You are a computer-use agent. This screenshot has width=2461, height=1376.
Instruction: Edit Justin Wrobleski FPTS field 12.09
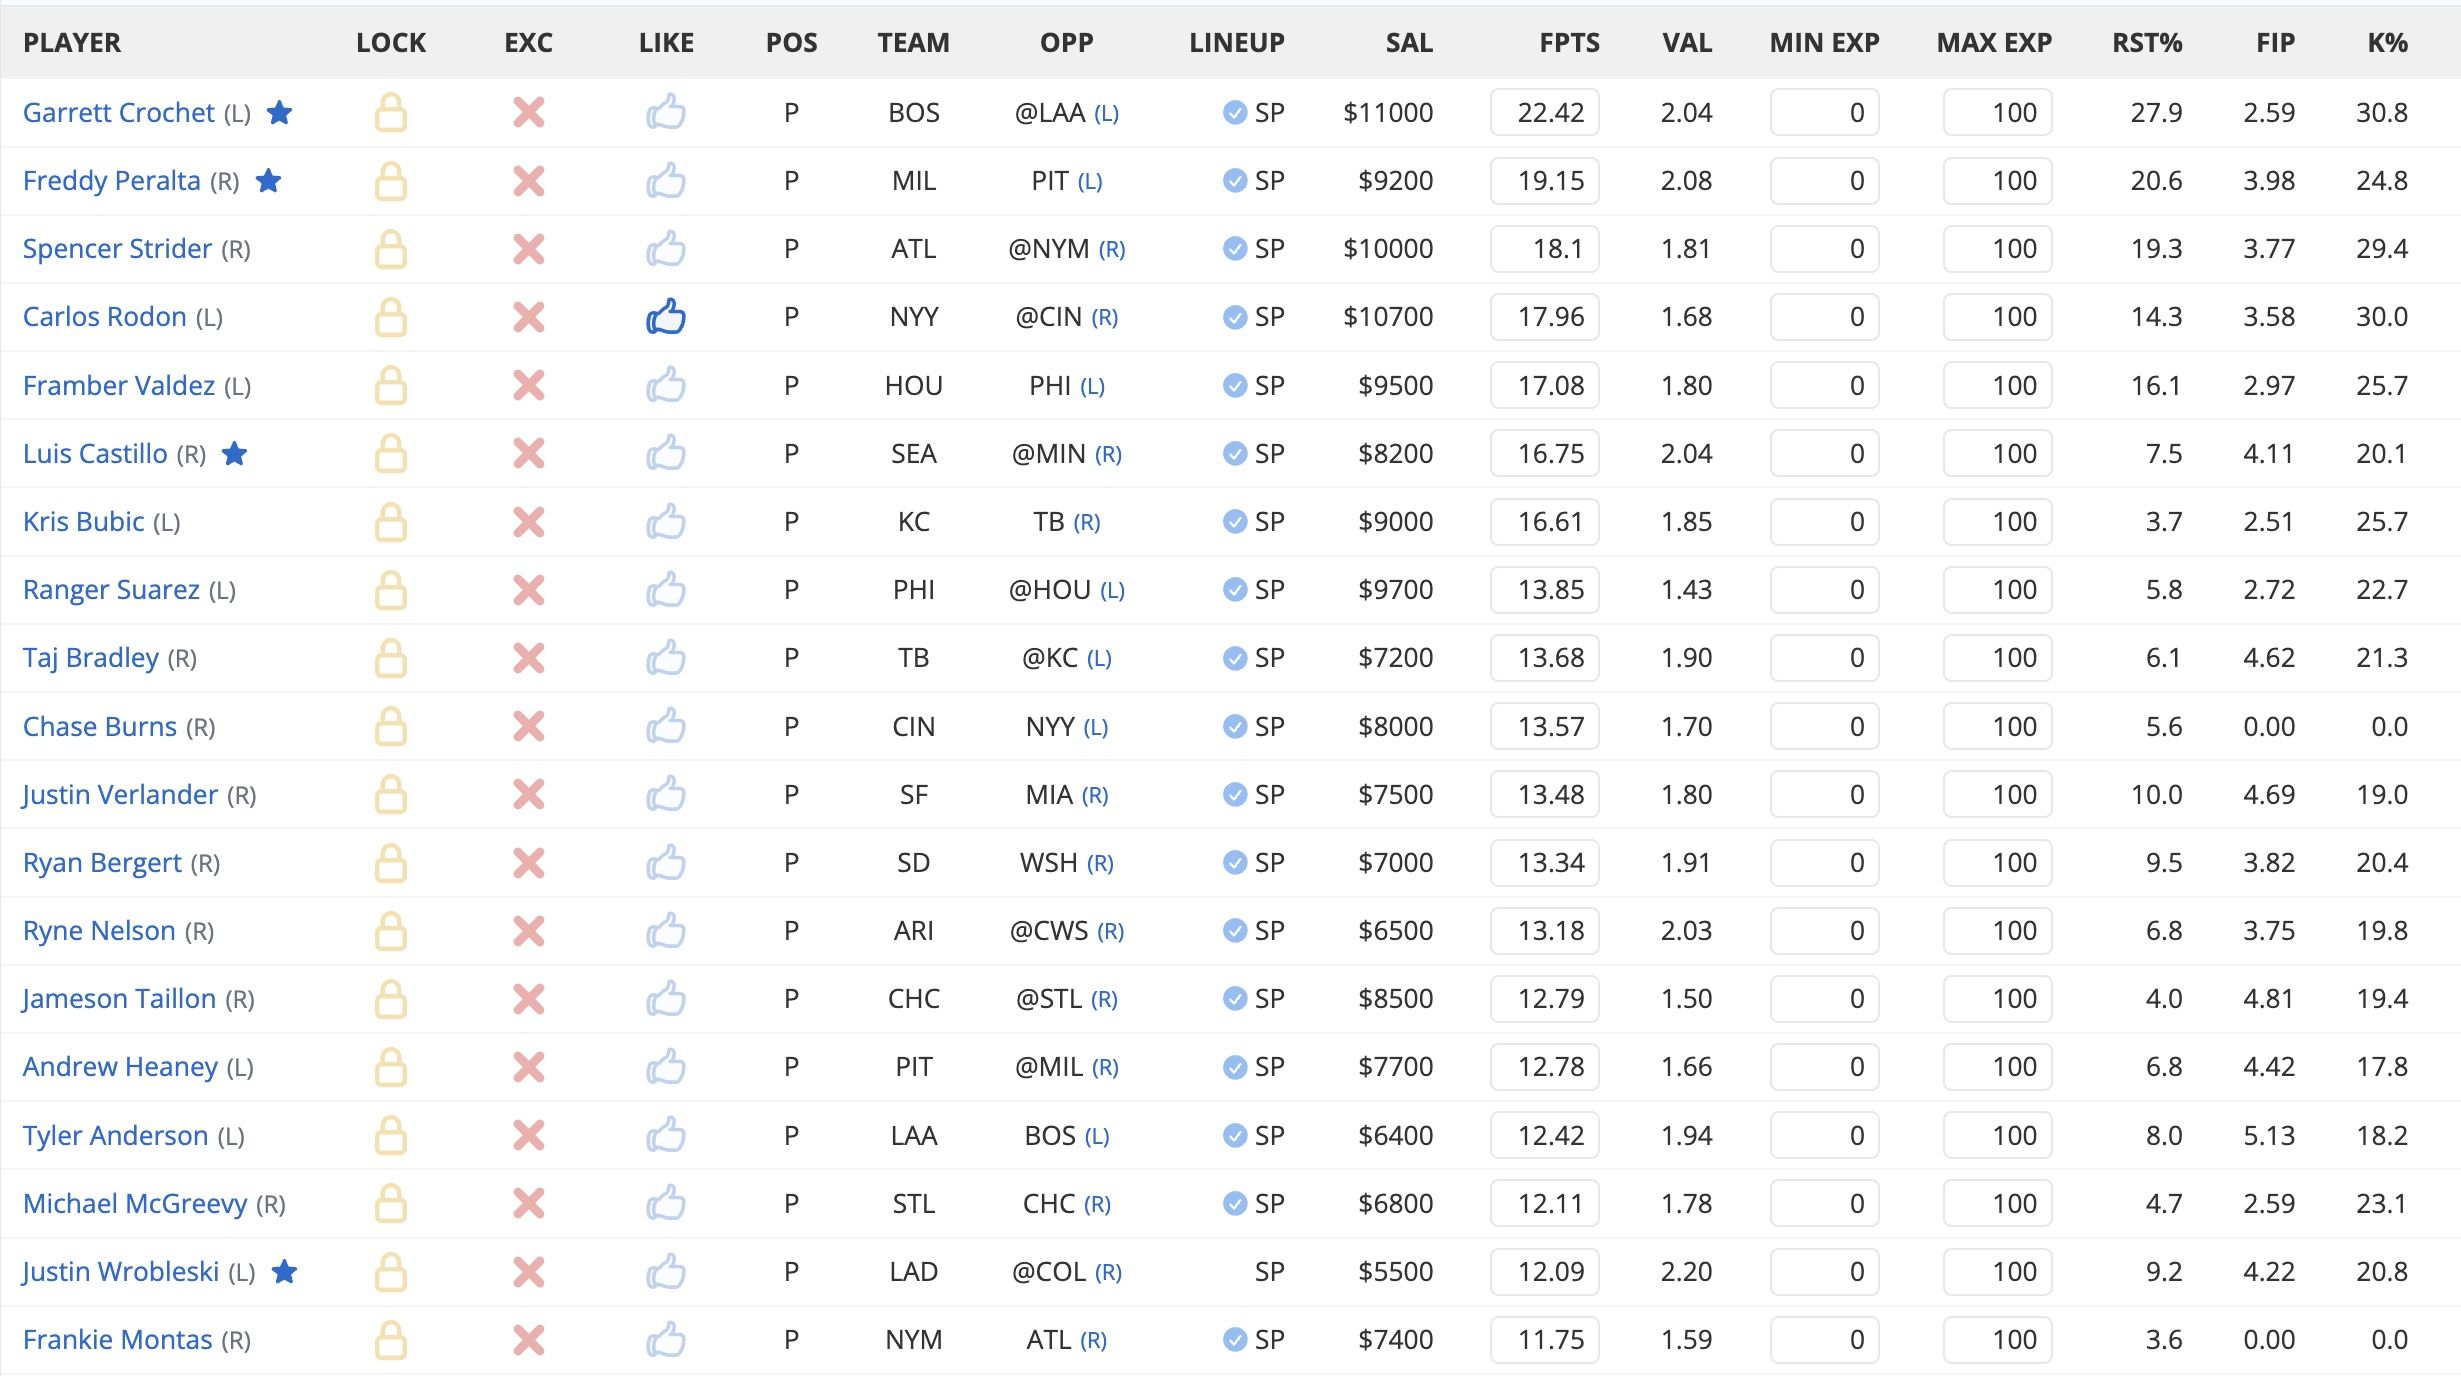point(1545,1272)
